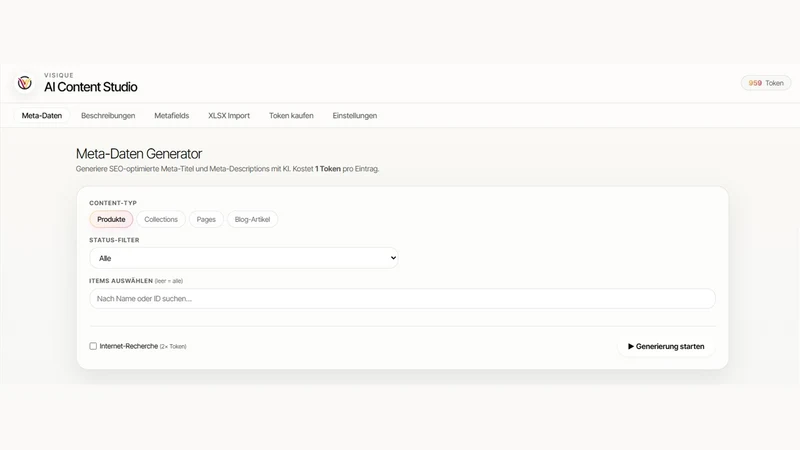The width and height of the screenshot is (800, 450).
Task: Click the Meta-Daten Generator heading
Action: tap(139, 154)
